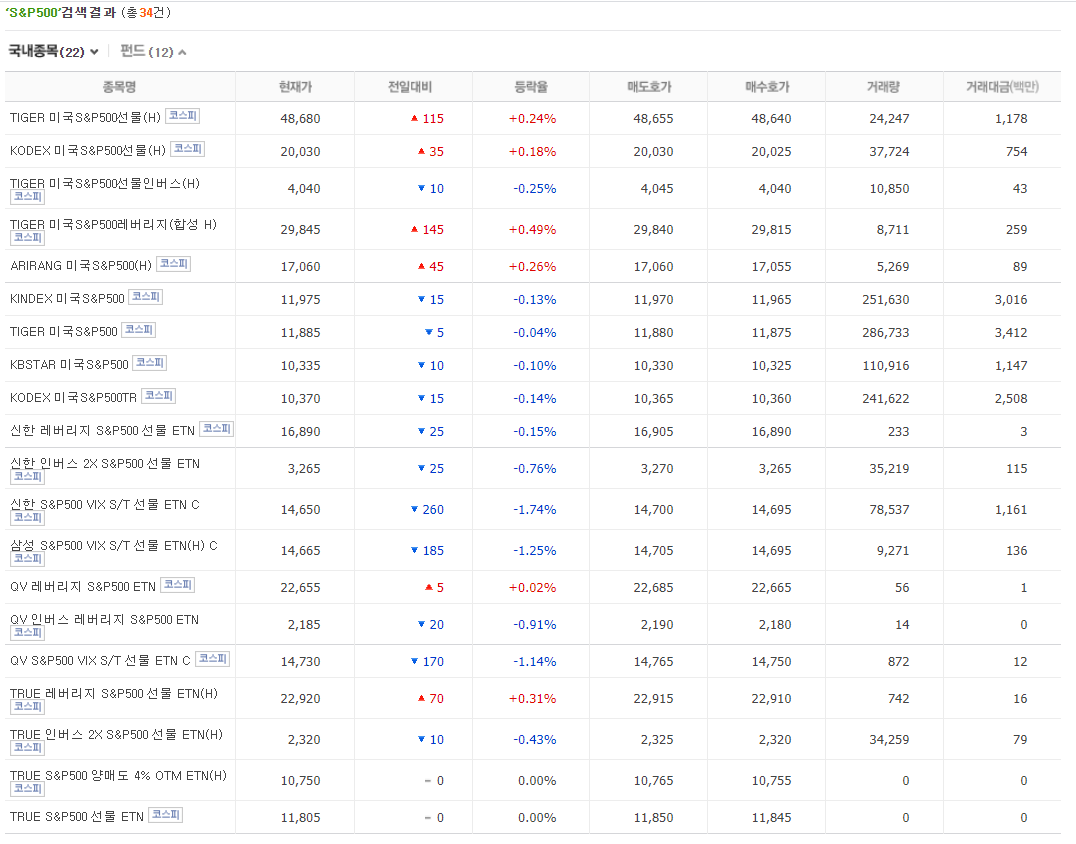Image resolution: width=1076 pixels, height=844 pixels.
Task: Click the current price 48,680 cell
Action: (x=300, y=119)
